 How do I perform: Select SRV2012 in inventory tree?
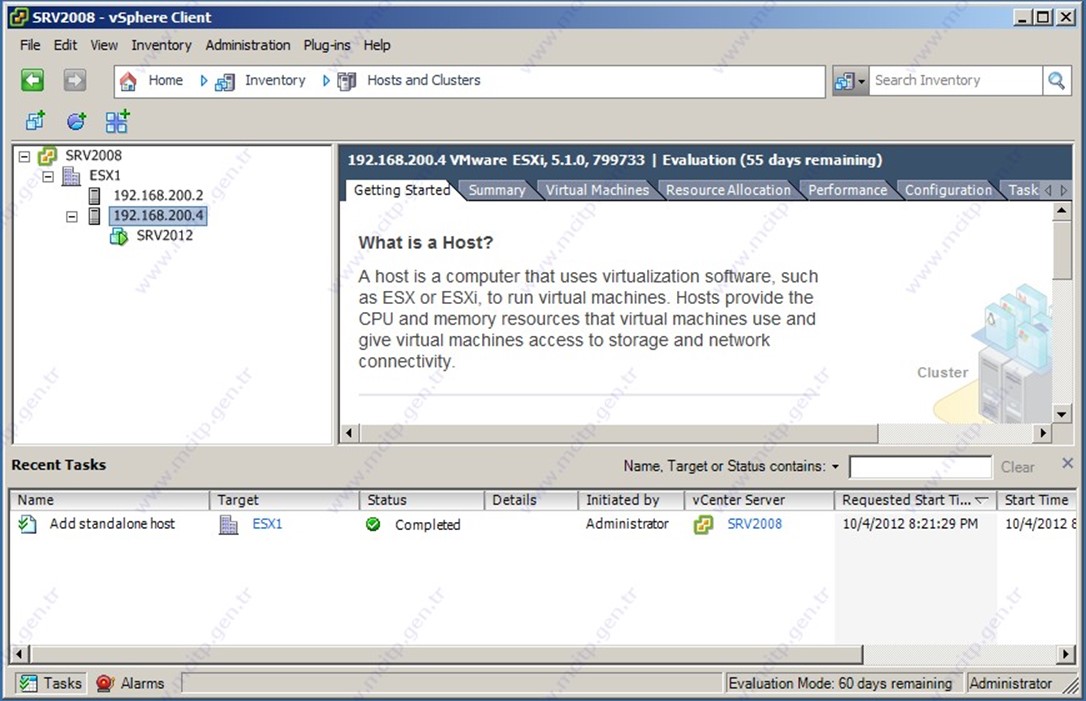point(165,236)
